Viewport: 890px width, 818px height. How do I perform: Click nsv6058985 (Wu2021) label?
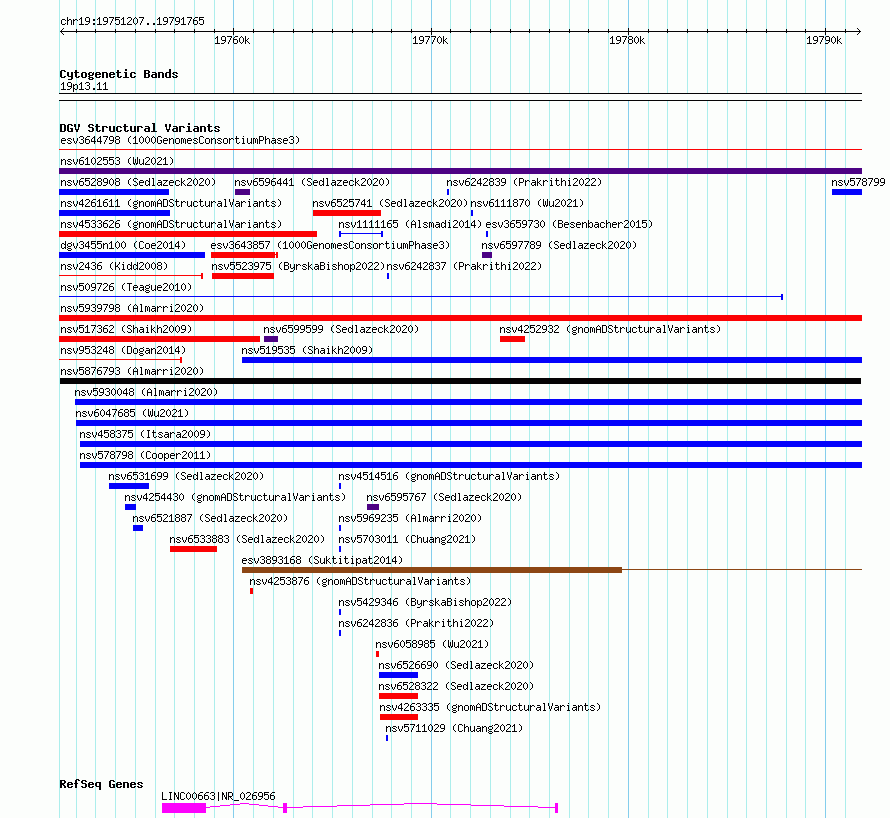click(432, 644)
